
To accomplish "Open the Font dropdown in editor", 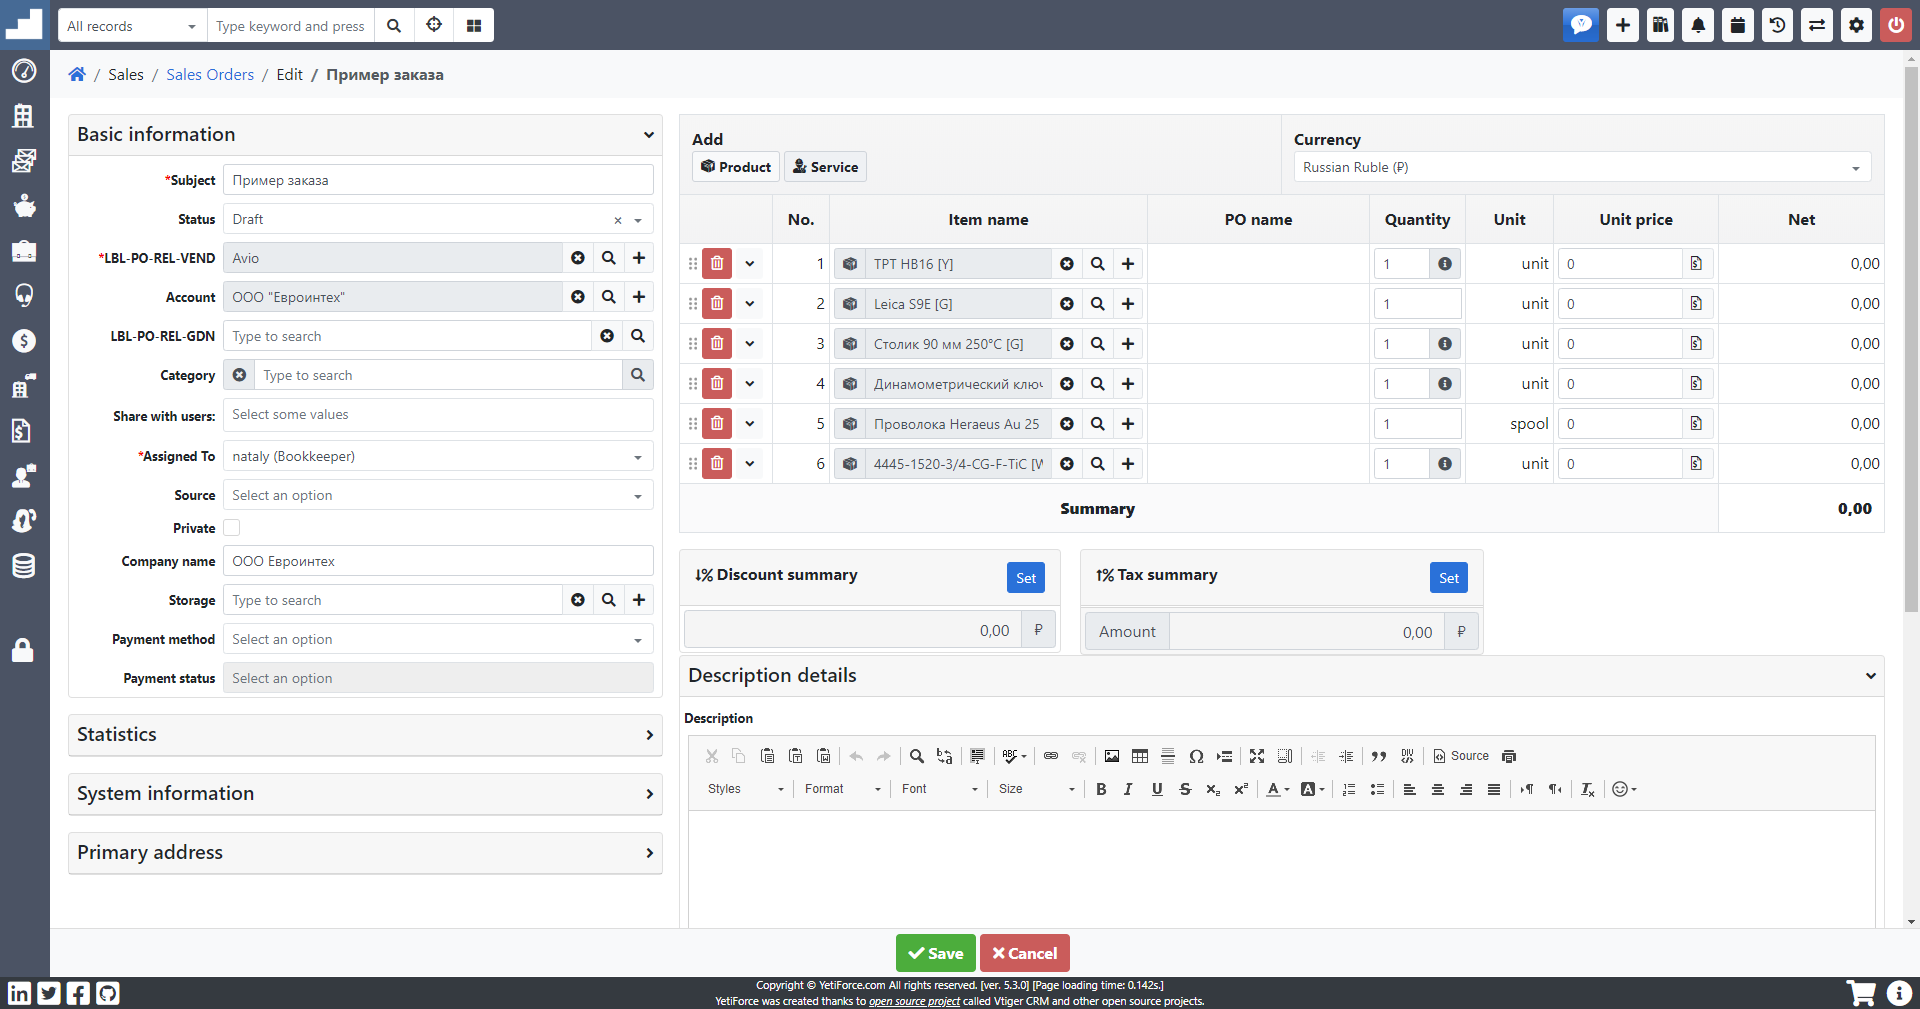I will (x=939, y=789).
